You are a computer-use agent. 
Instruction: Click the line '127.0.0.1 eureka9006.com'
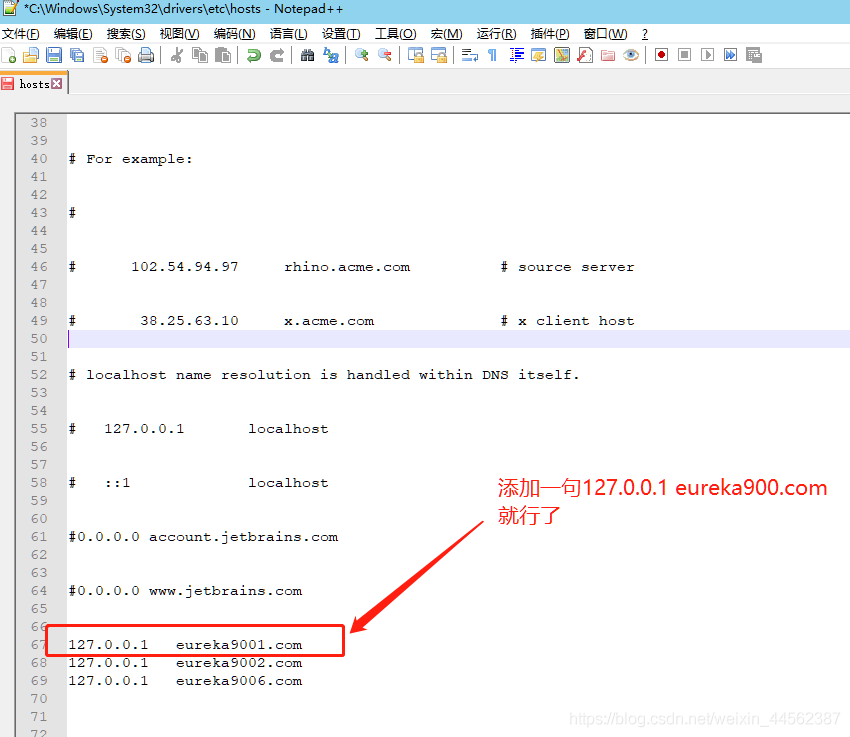tap(185, 681)
